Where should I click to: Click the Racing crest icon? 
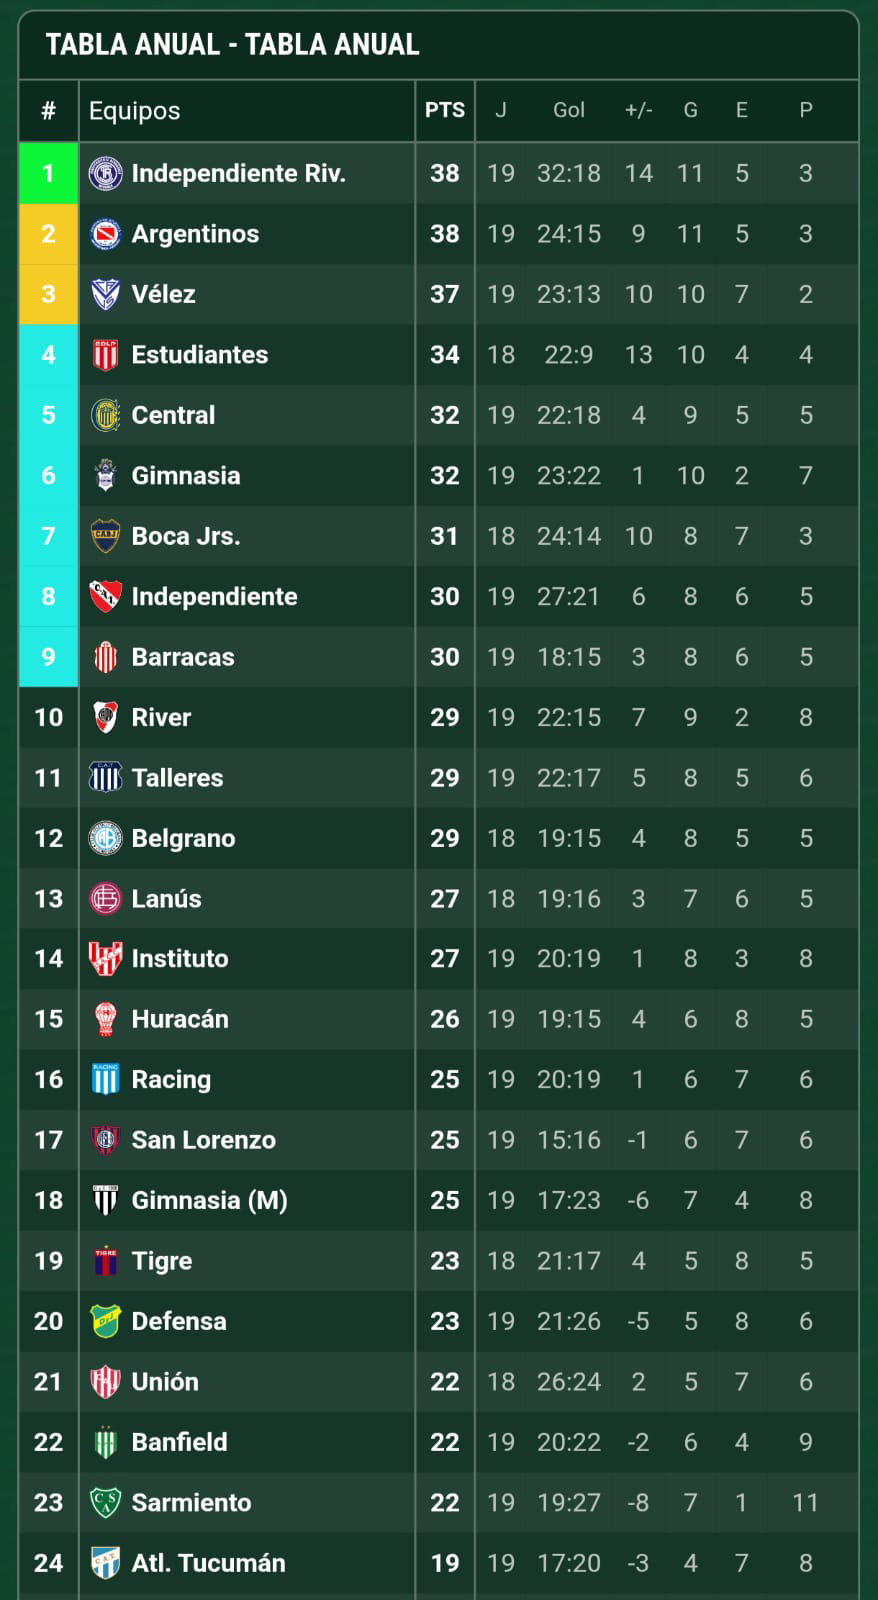tap(105, 1079)
